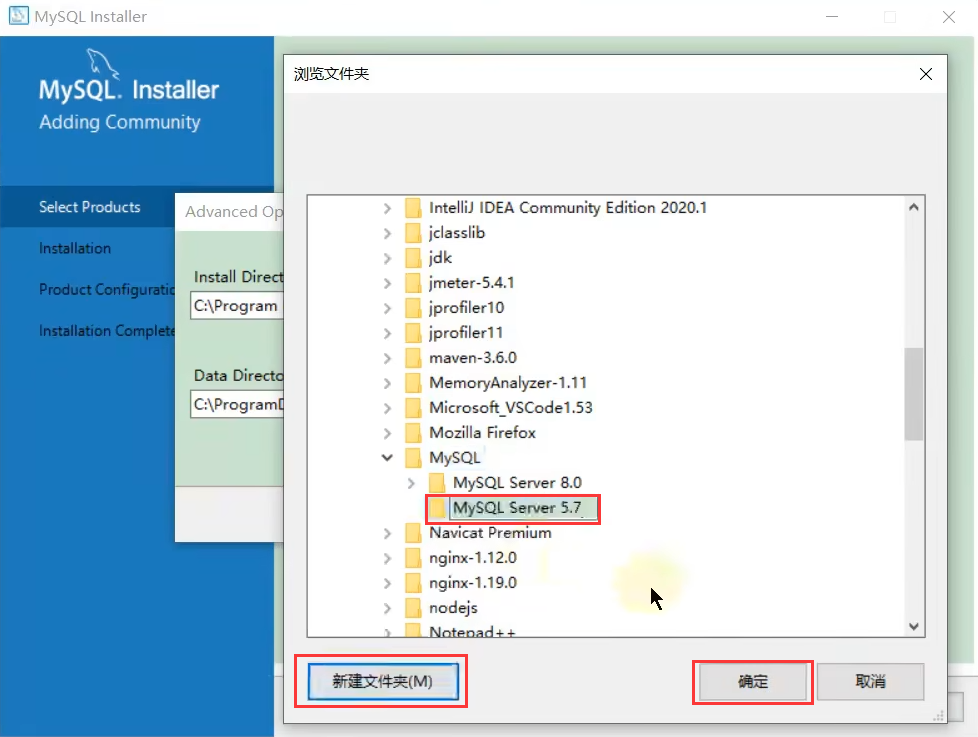Select the 'Microsoft_VSCode1.53' folder name
The image size is (978, 737).
pos(511,408)
